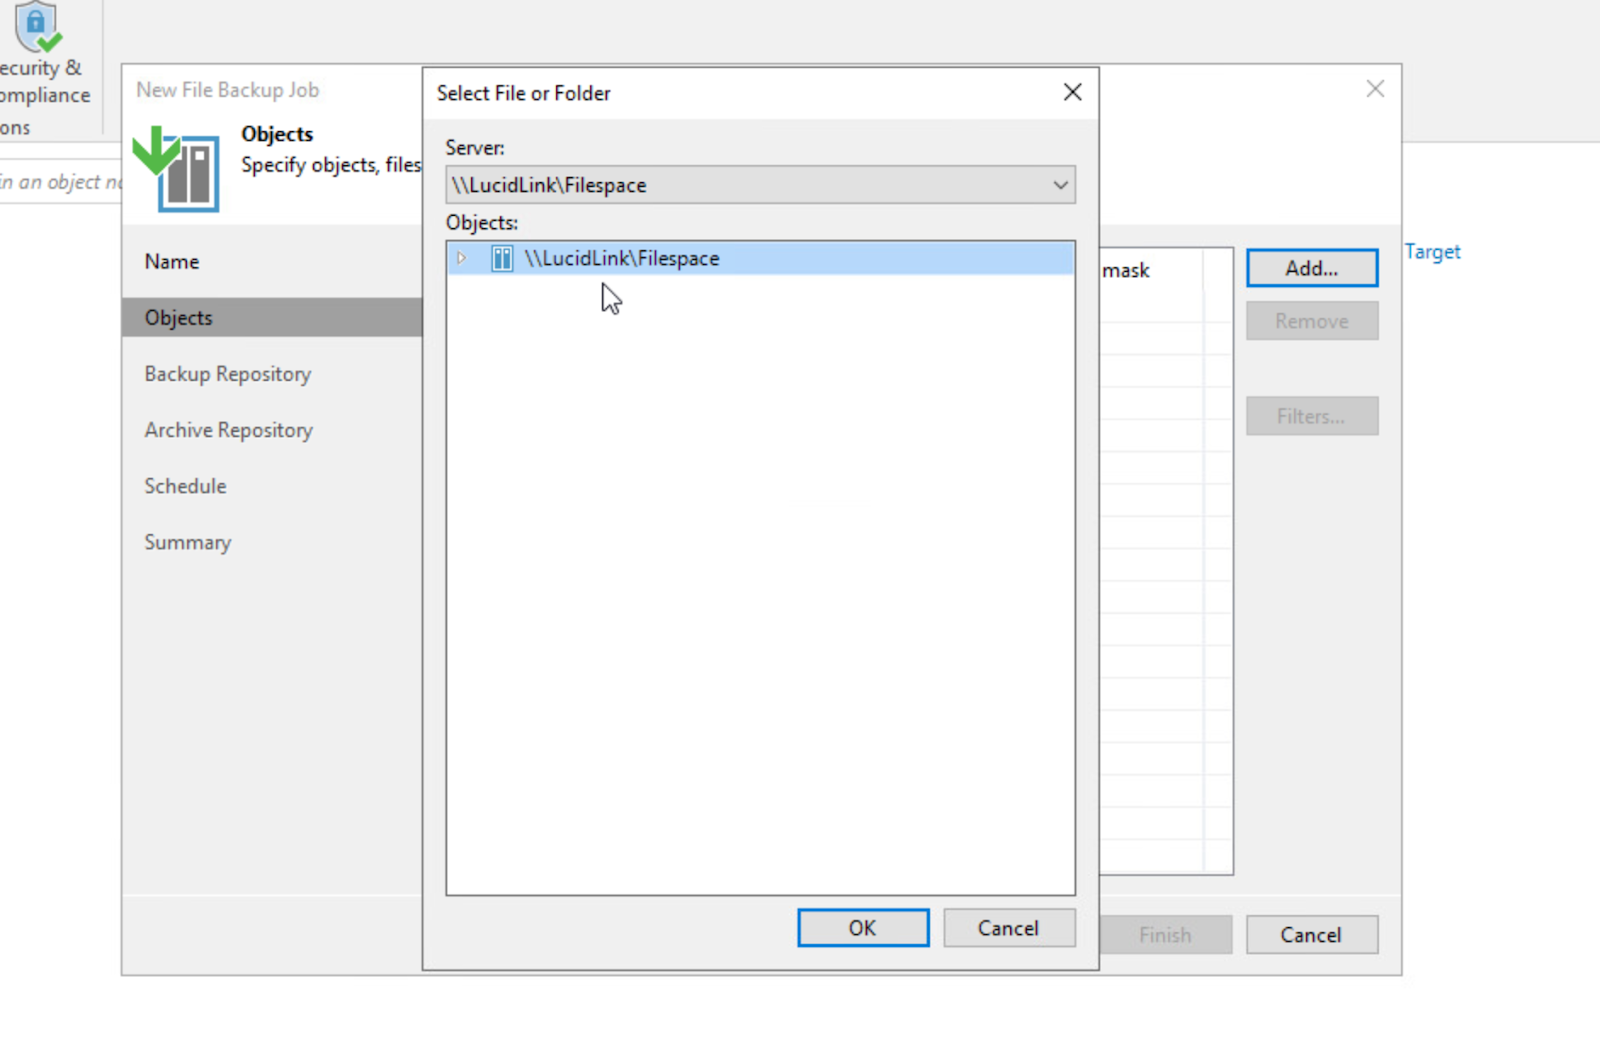Viewport: 1600px width, 1063px height.
Task: Select the Objects wizard step
Action: click(x=272, y=317)
